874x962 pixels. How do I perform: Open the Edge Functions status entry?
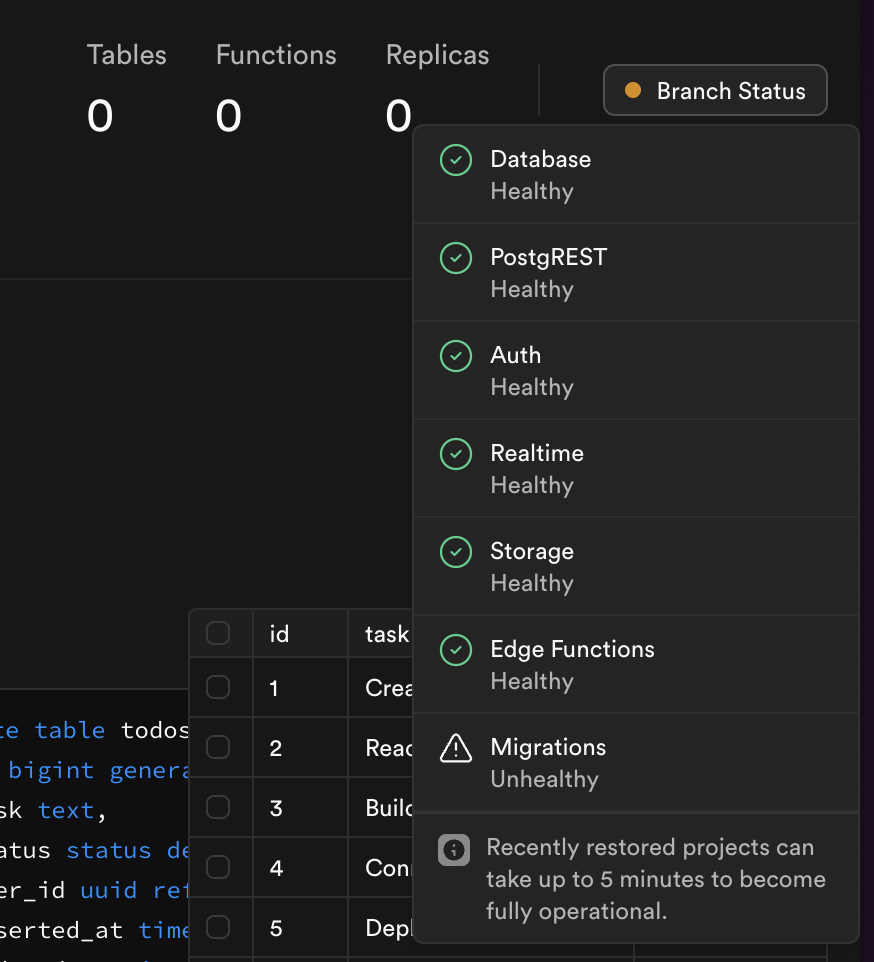click(x=572, y=664)
